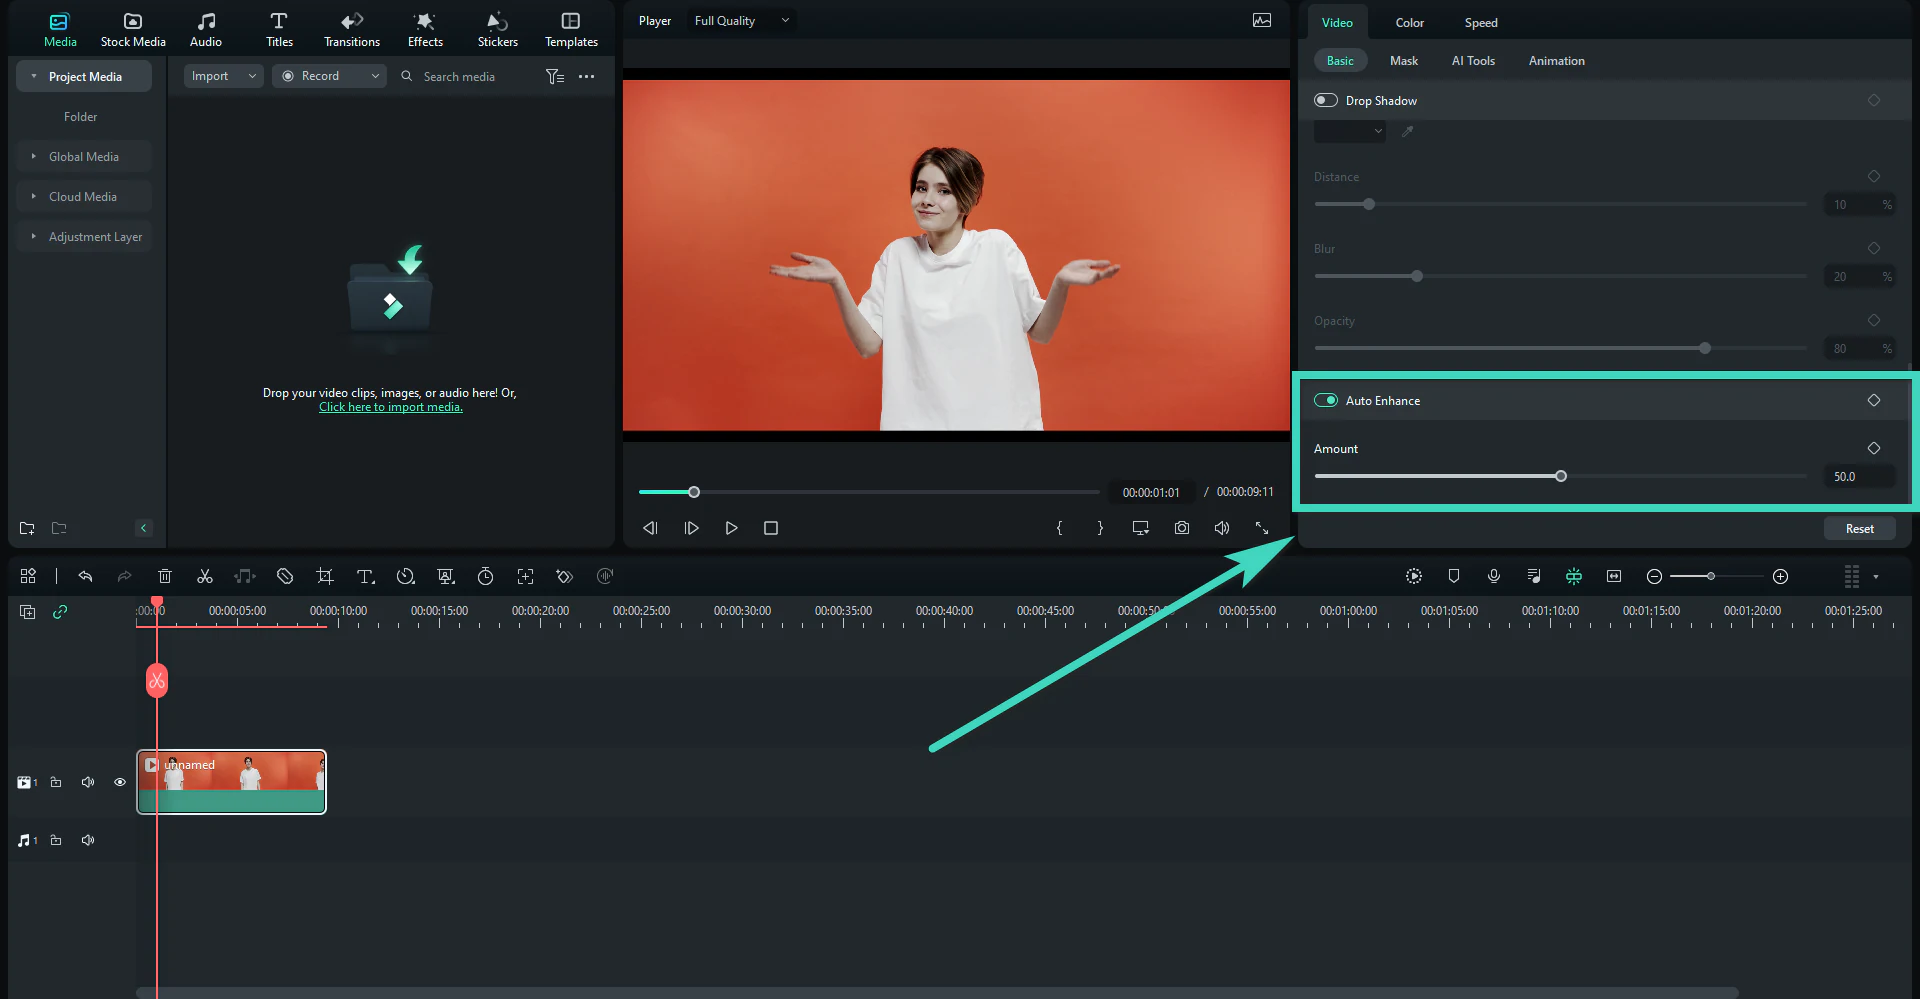Hide video track 1 with eye icon
The width and height of the screenshot is (1920, 999).
(x=120, y=782)
